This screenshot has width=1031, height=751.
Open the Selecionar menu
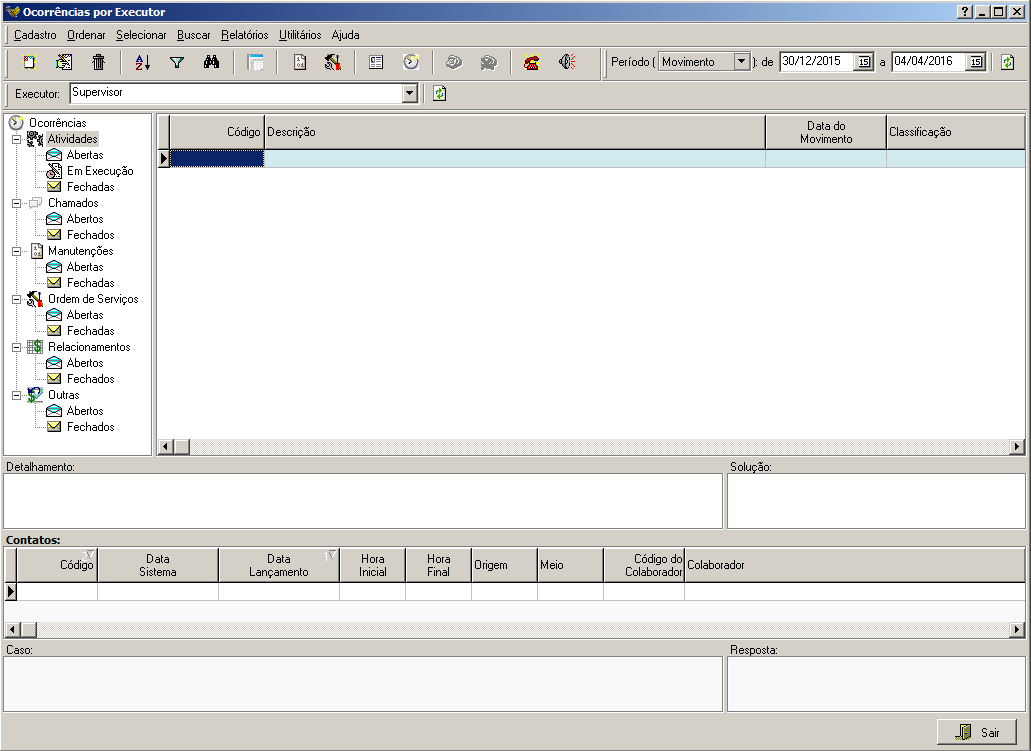coord(141,35)
